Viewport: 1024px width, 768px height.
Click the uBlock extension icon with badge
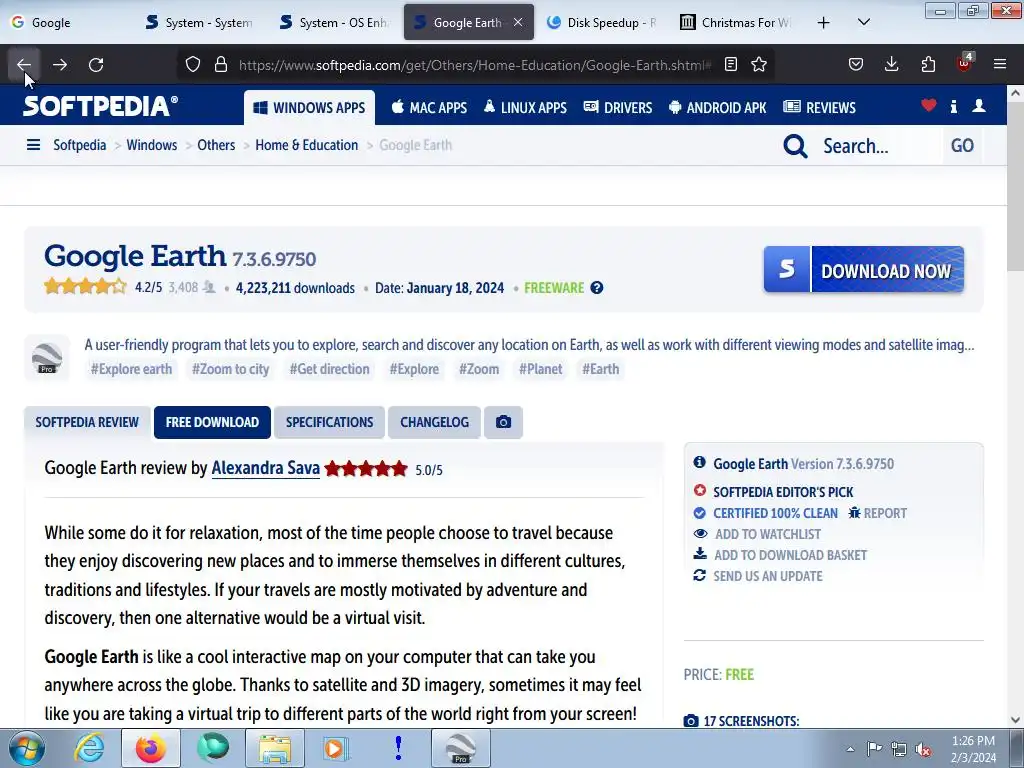[x=965, y=63]
